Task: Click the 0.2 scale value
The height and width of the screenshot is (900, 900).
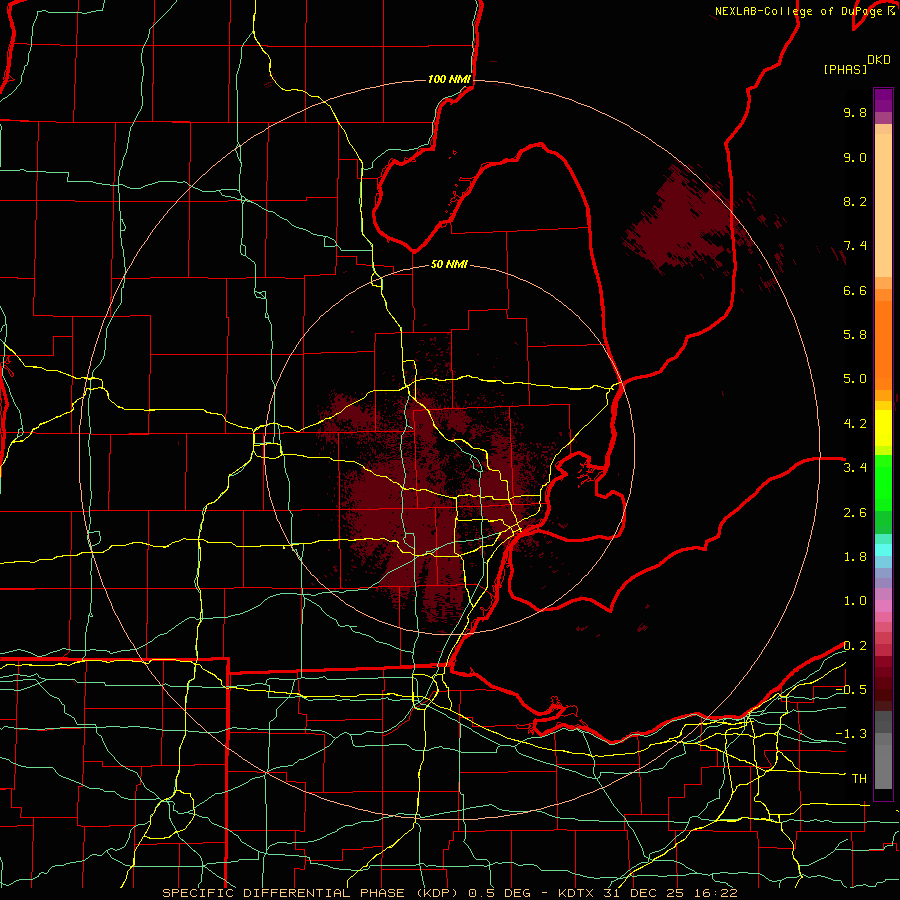Action: (x=855, y=646)
